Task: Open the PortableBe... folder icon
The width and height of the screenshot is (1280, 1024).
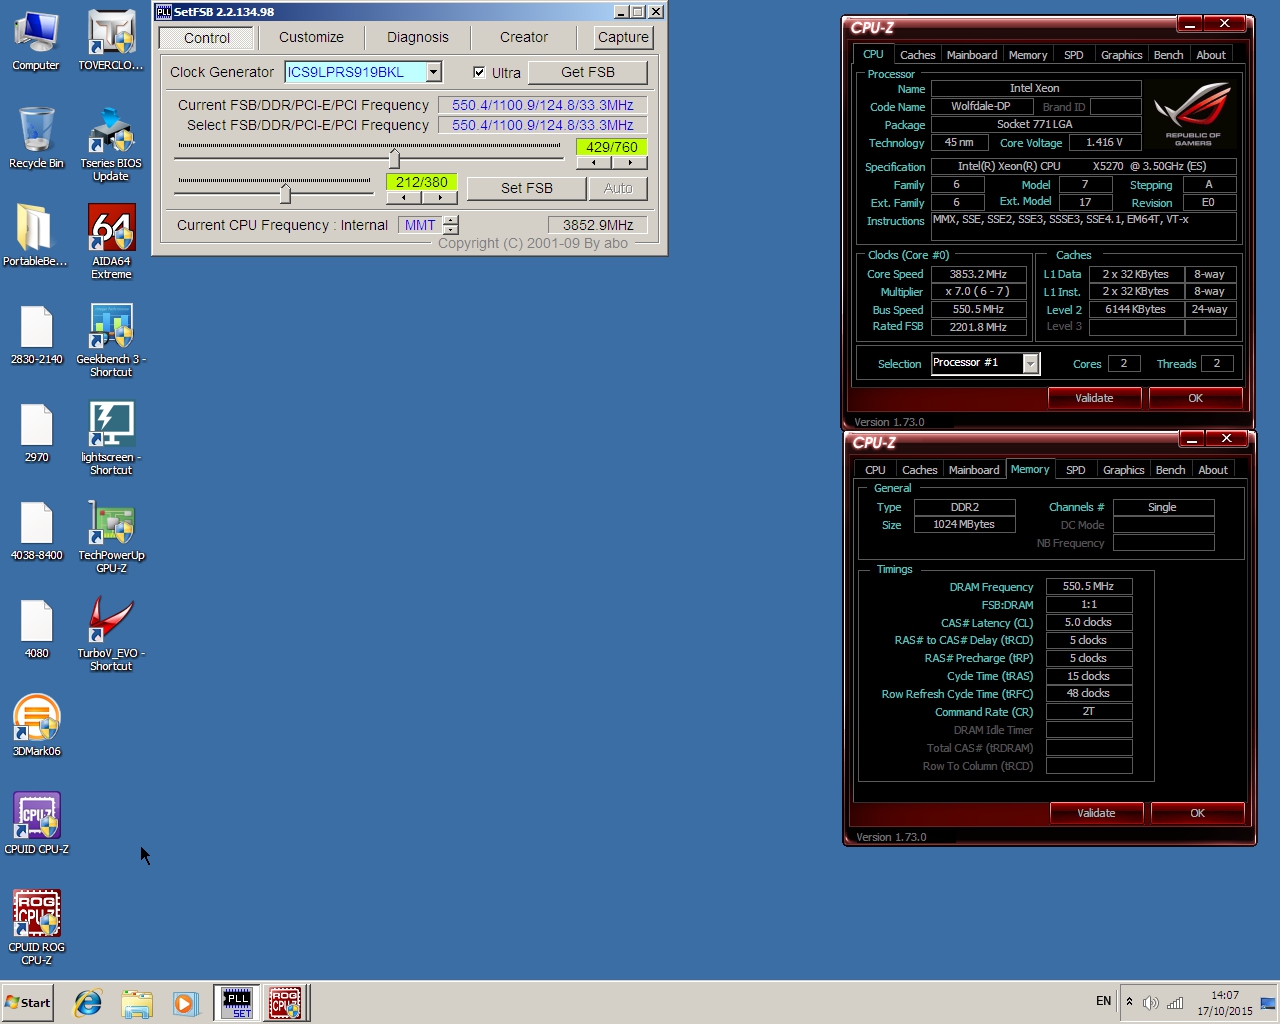Action: [x=36, y=236]
